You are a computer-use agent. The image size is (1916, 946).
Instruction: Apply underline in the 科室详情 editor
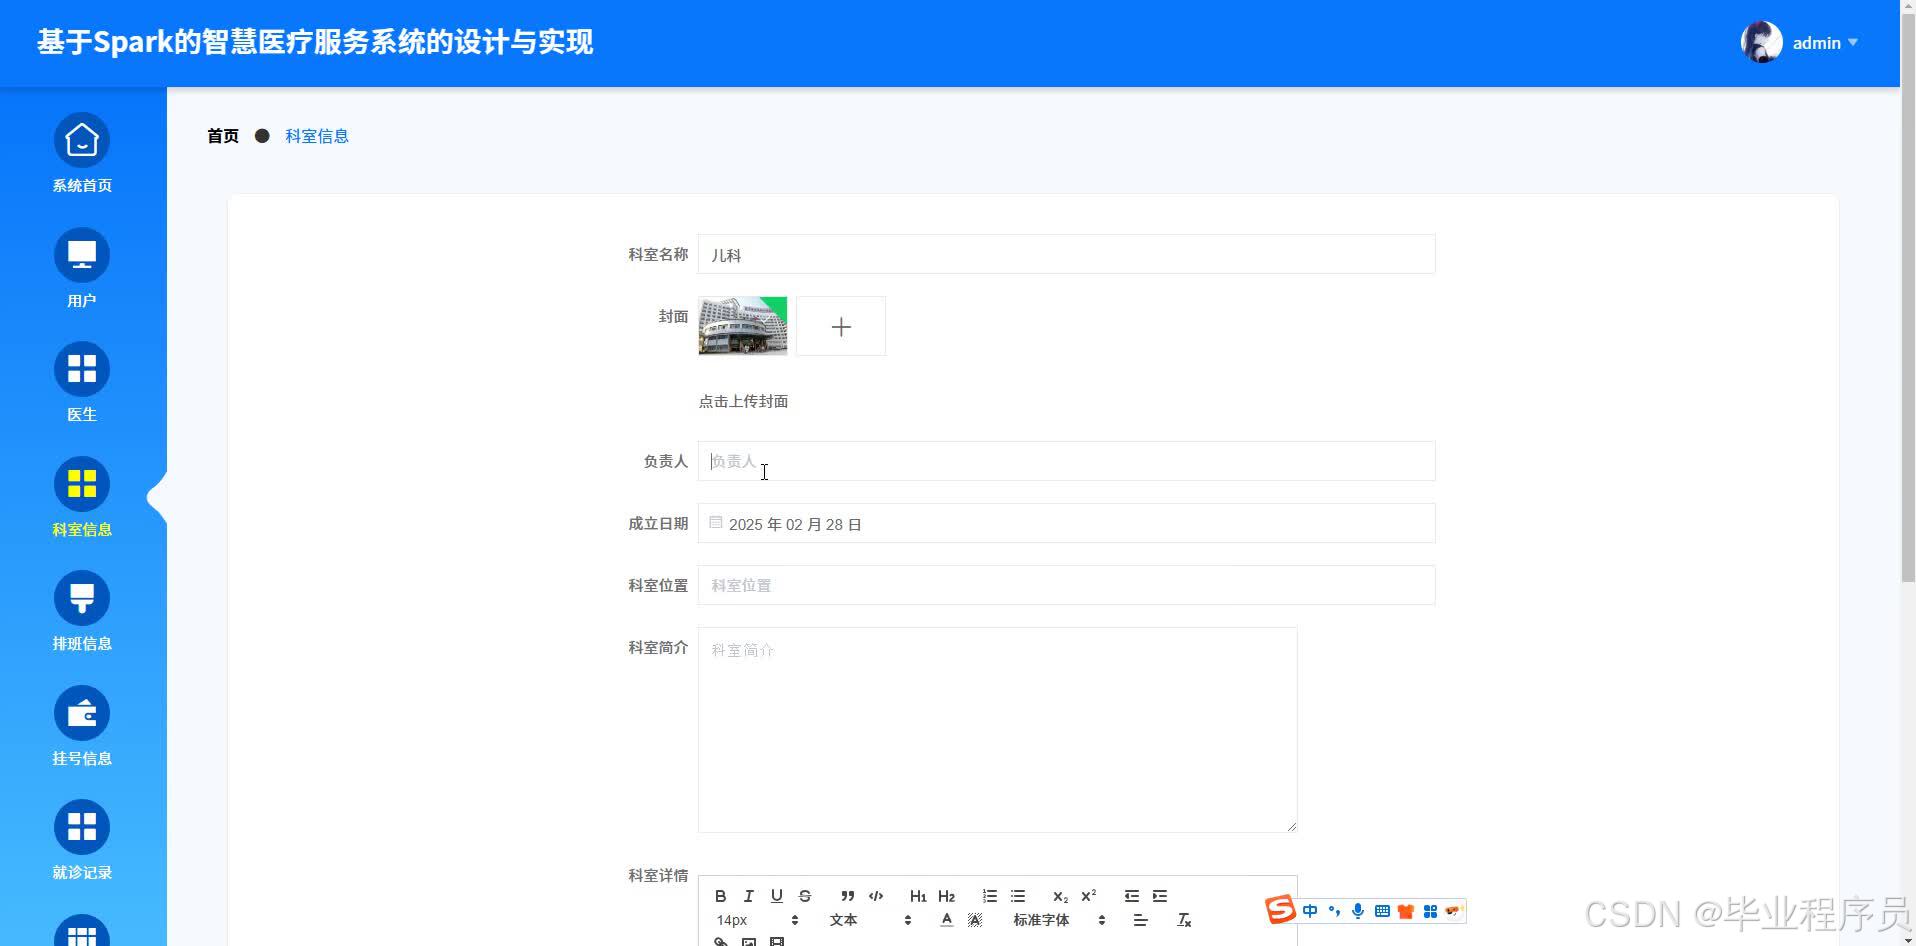pyautogui.click(x=777, y=895)
